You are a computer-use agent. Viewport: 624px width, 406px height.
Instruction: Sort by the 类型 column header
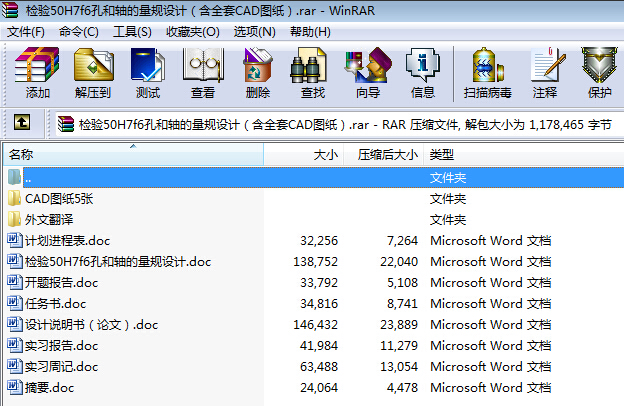coord(524,154)
